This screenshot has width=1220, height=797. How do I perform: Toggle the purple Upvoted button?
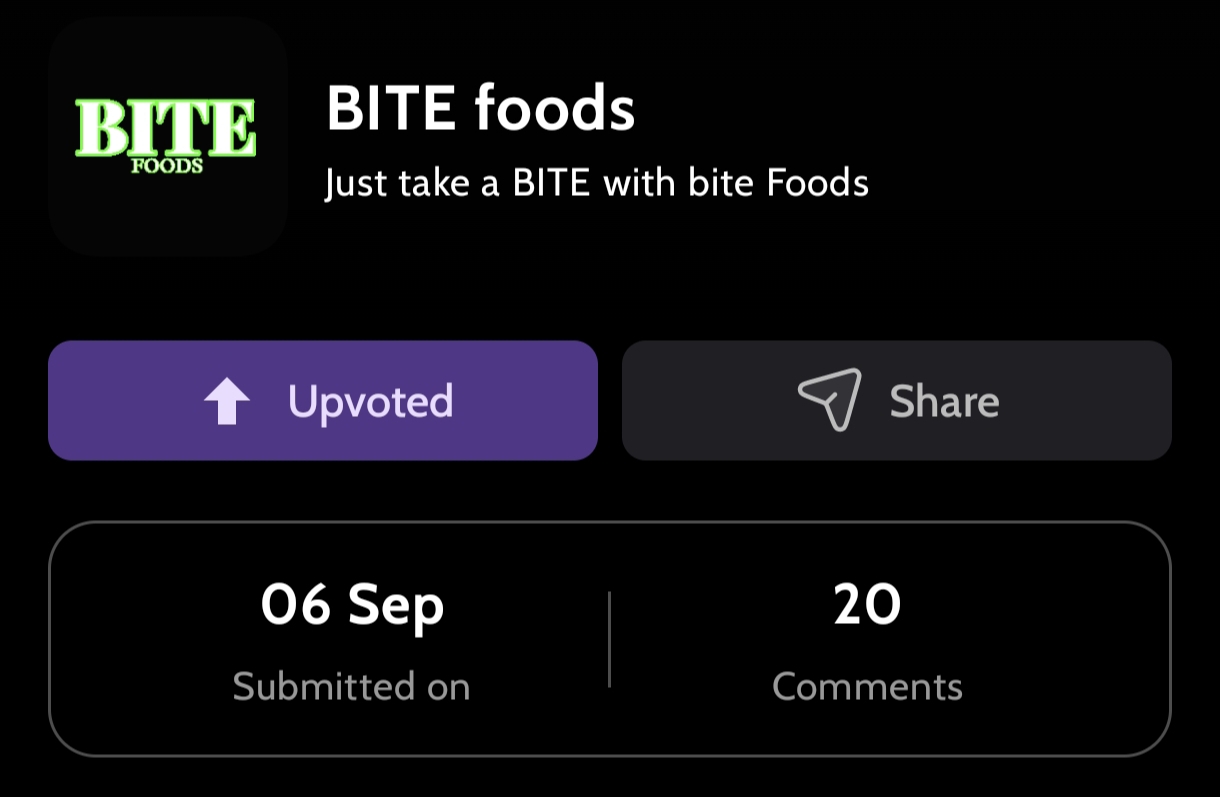pyautogui.click(x=322, y=400)
